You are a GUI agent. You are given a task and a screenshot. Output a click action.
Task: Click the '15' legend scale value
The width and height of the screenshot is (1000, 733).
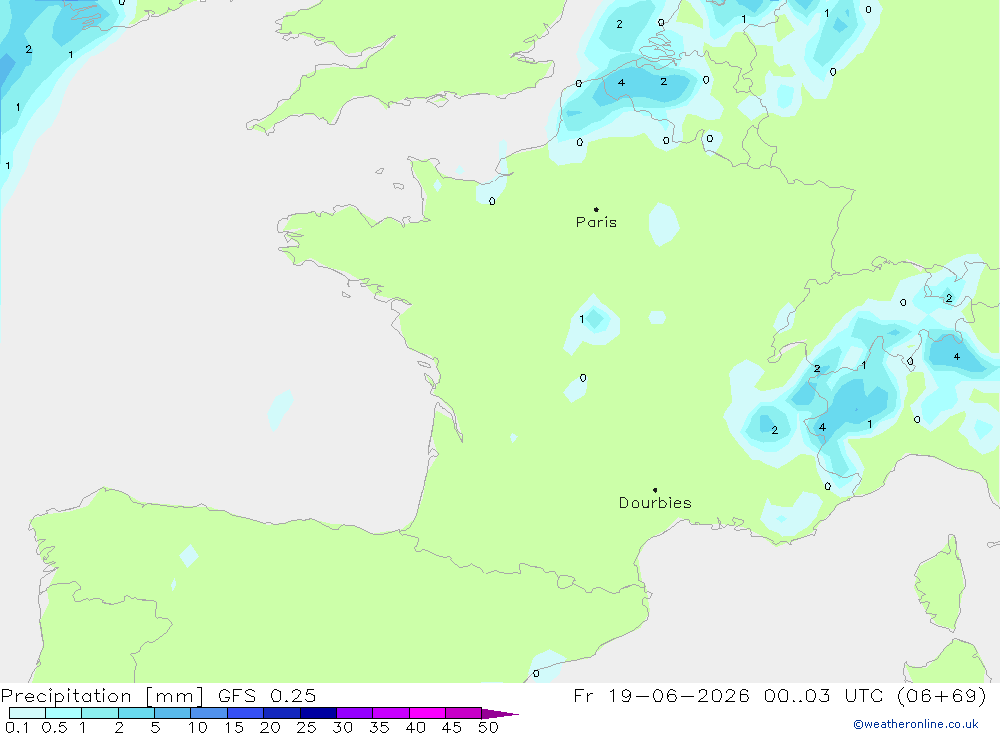[234, 727]
